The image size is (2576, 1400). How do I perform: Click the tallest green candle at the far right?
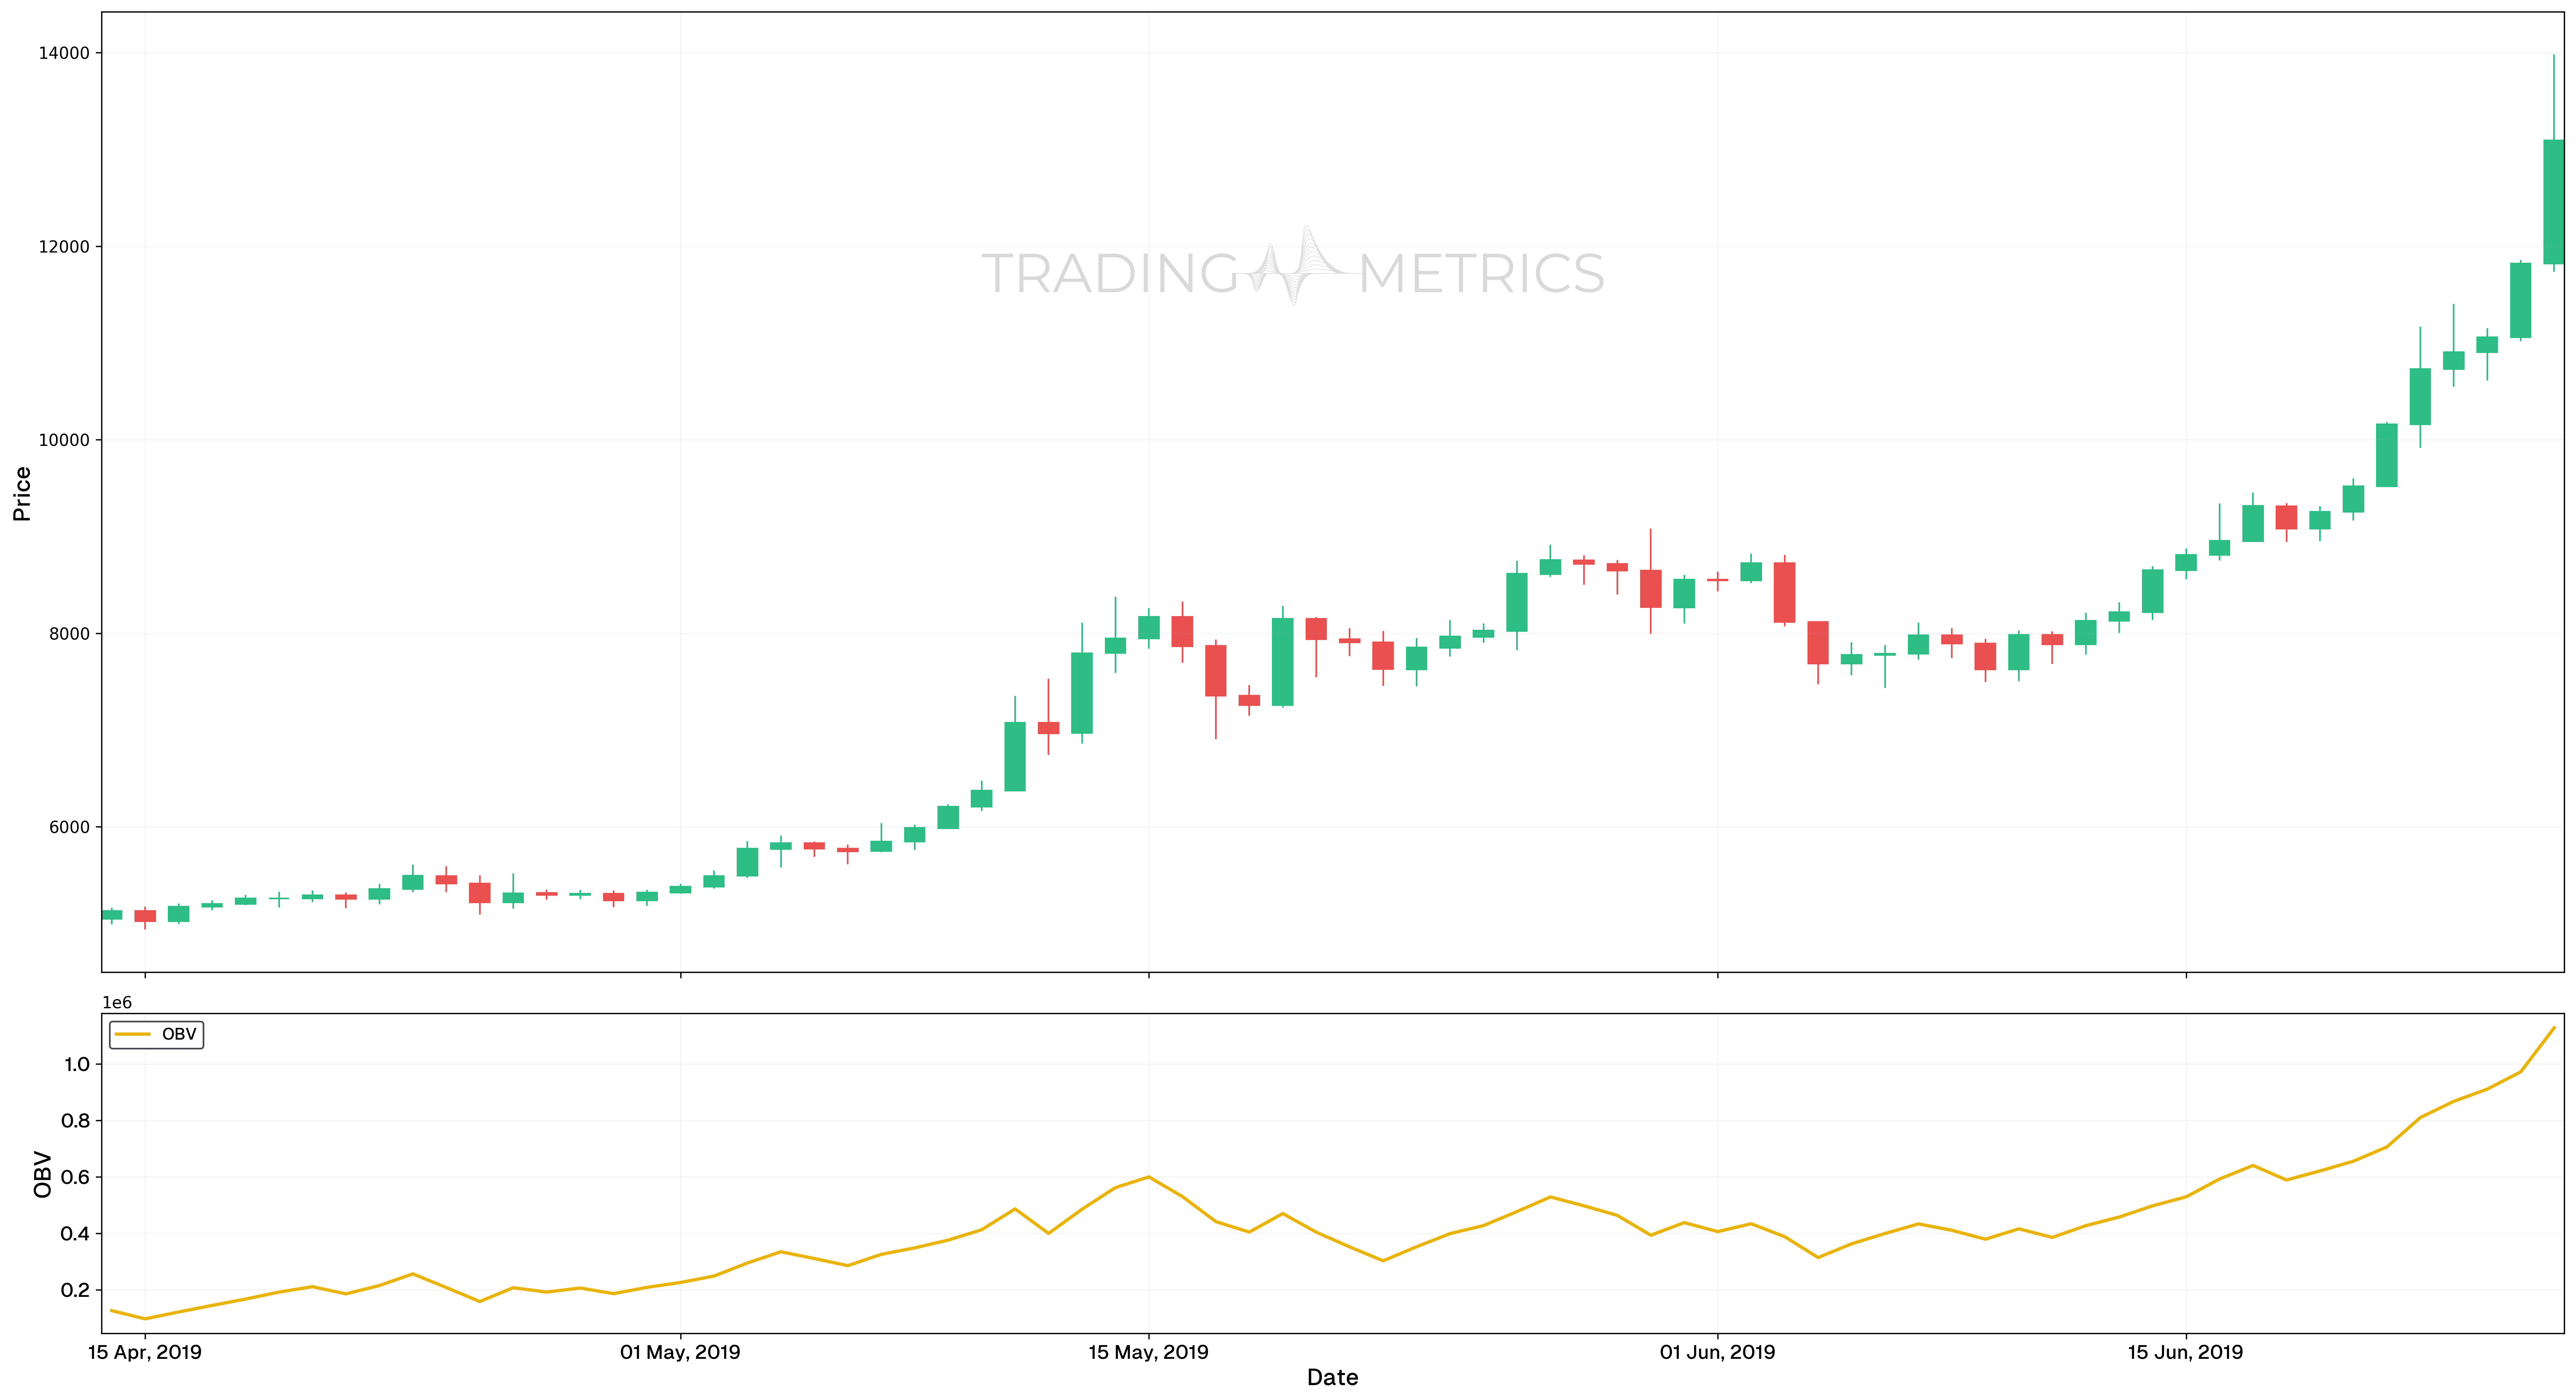2553,202
